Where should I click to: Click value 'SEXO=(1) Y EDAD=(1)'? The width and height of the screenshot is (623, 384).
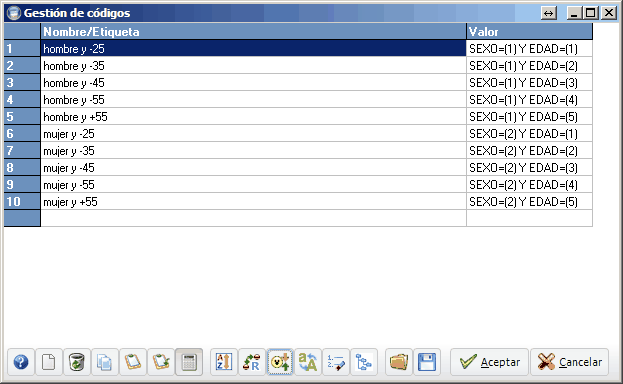click(529, 48)
